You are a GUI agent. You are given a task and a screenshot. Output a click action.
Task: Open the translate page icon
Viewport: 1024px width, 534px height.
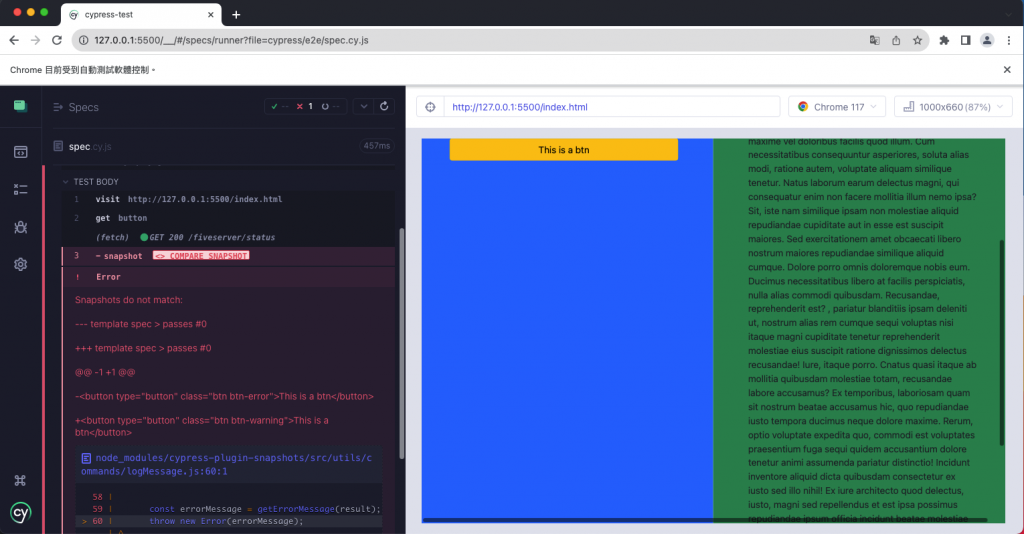(x=874, y=40)
